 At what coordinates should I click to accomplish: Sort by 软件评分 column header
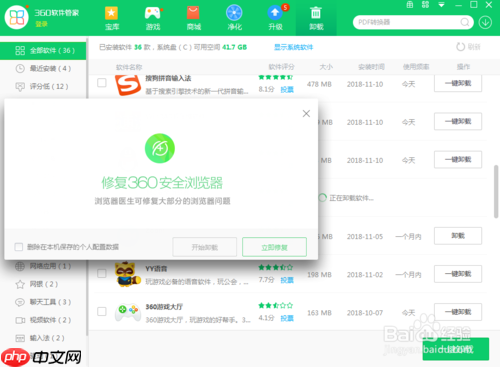(x=282, y=67)
